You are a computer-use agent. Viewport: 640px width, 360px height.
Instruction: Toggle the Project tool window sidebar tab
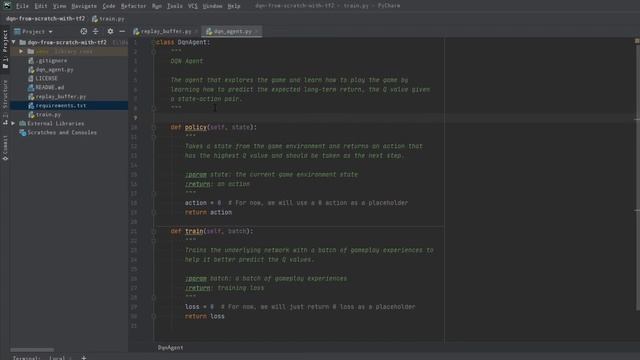pos(5,49)
